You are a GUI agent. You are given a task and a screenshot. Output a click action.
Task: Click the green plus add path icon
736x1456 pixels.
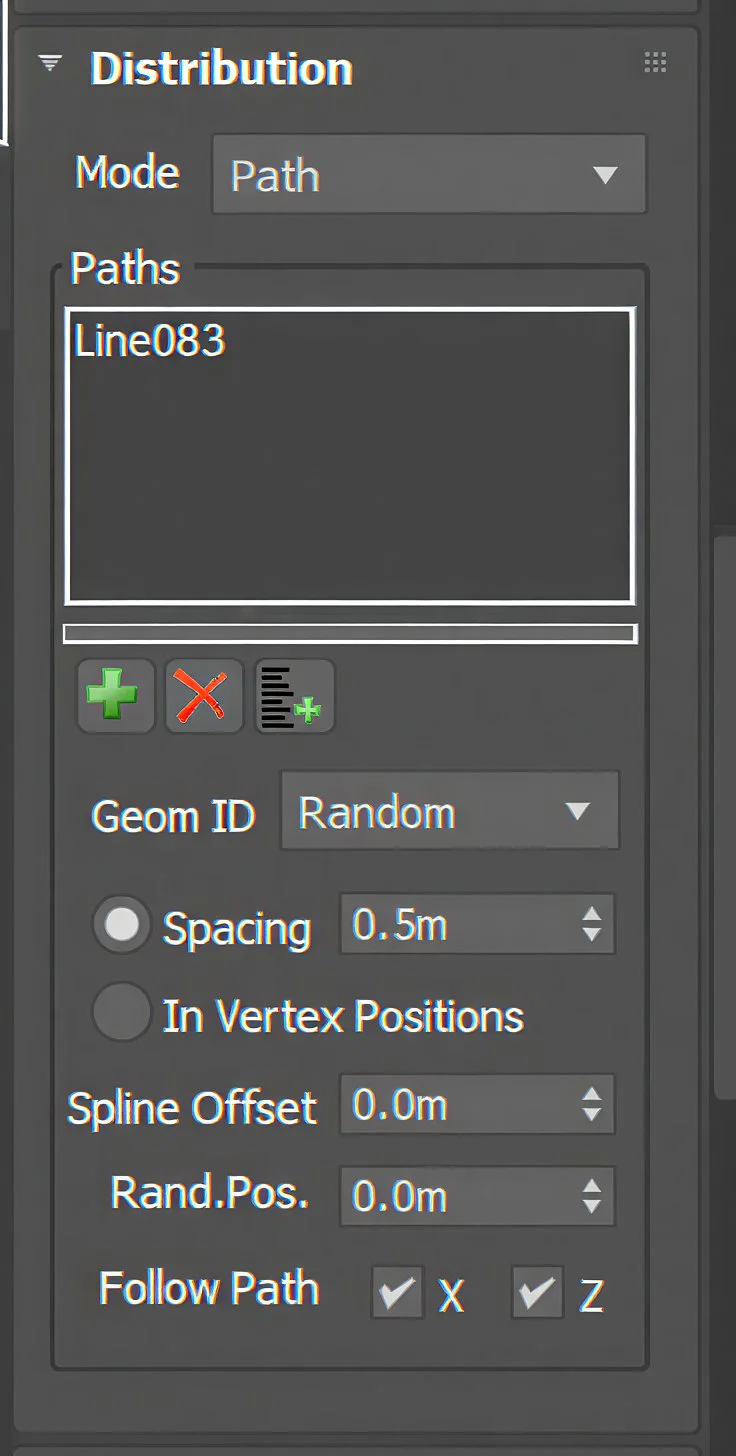click(115, 696)
